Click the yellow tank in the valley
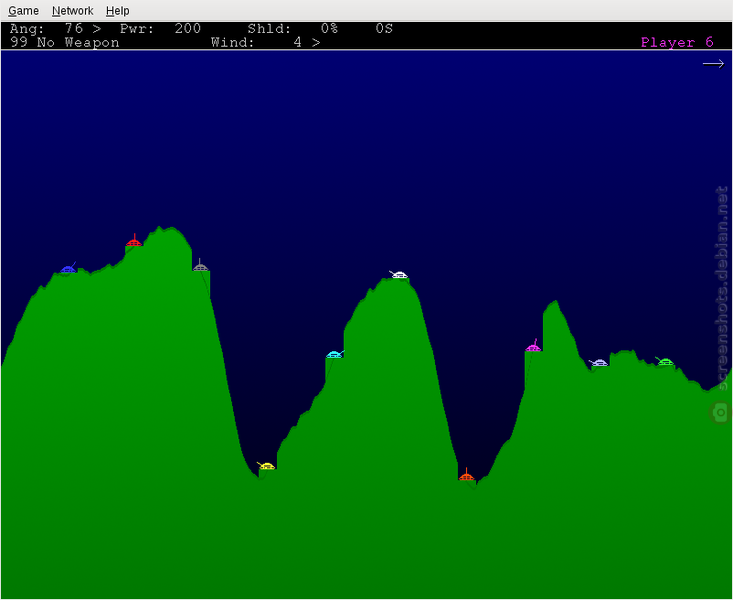The width and height of the screenshot is (733, 600). click(x=266, y=466)
